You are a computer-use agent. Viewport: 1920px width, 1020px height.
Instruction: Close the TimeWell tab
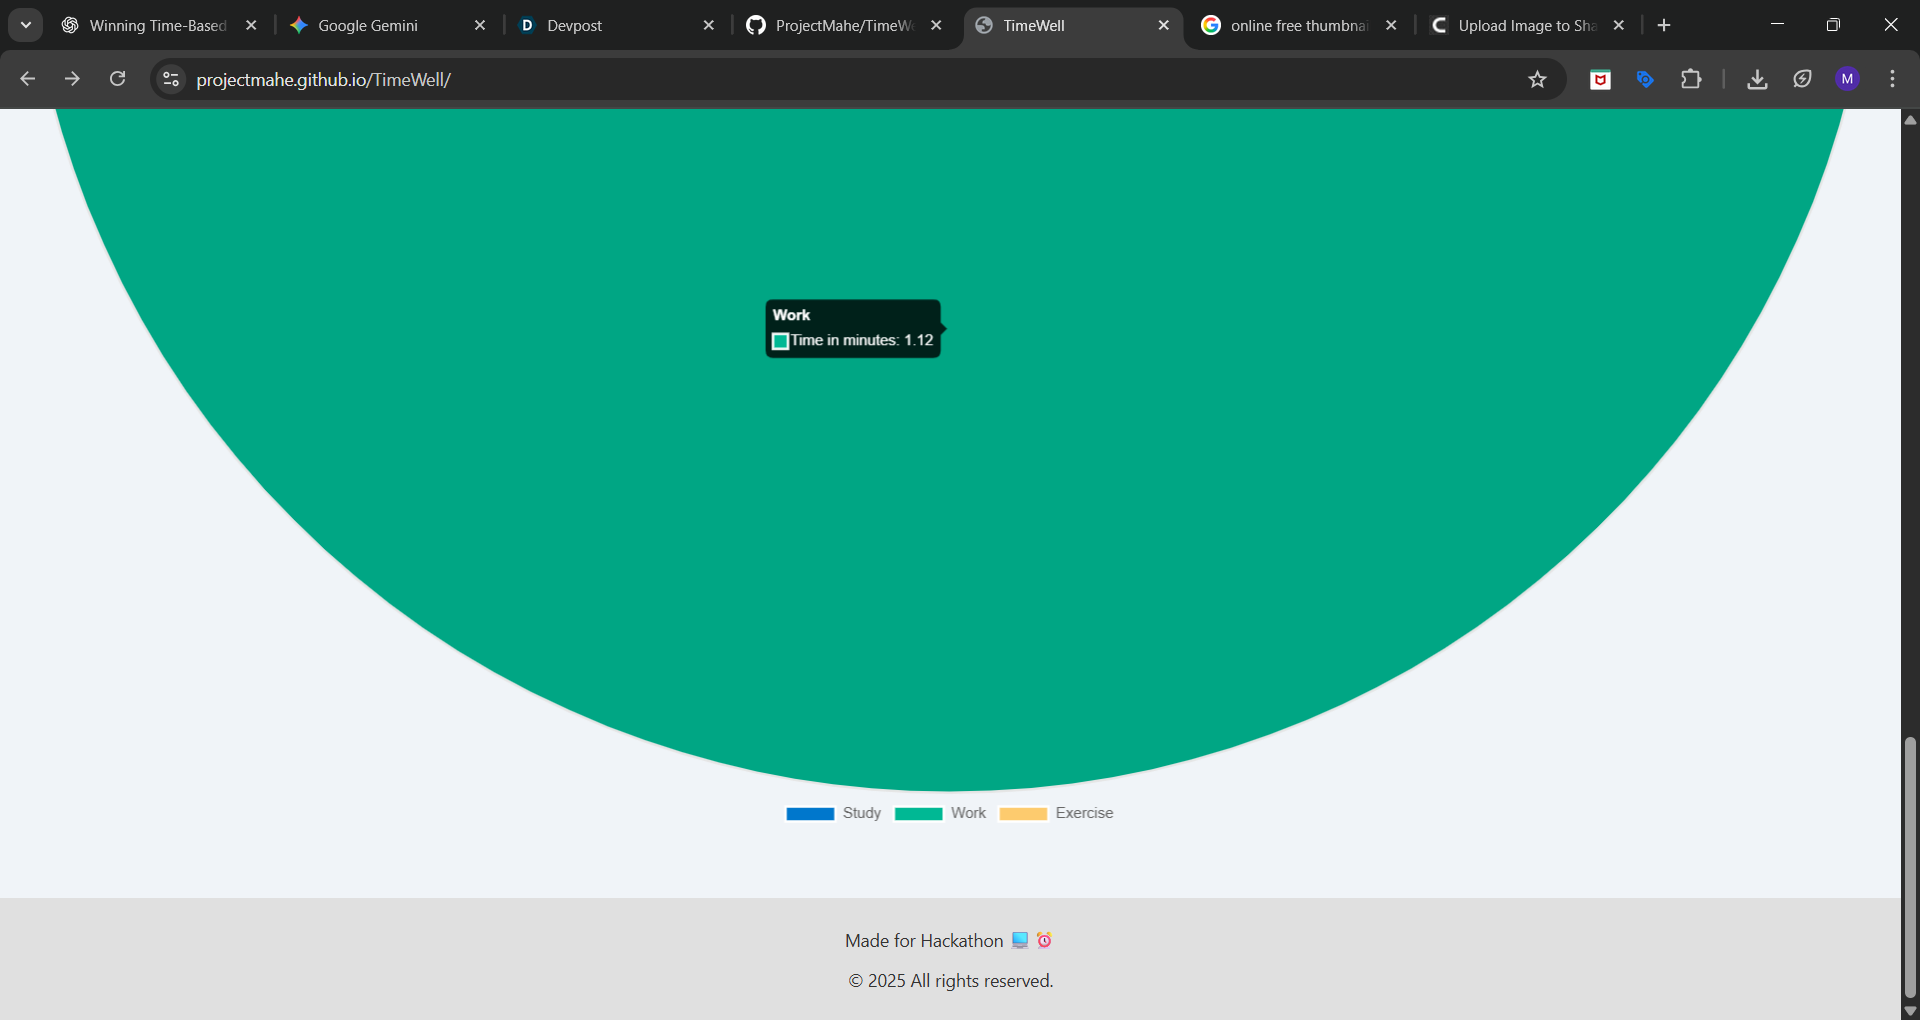coord(1164,25)
